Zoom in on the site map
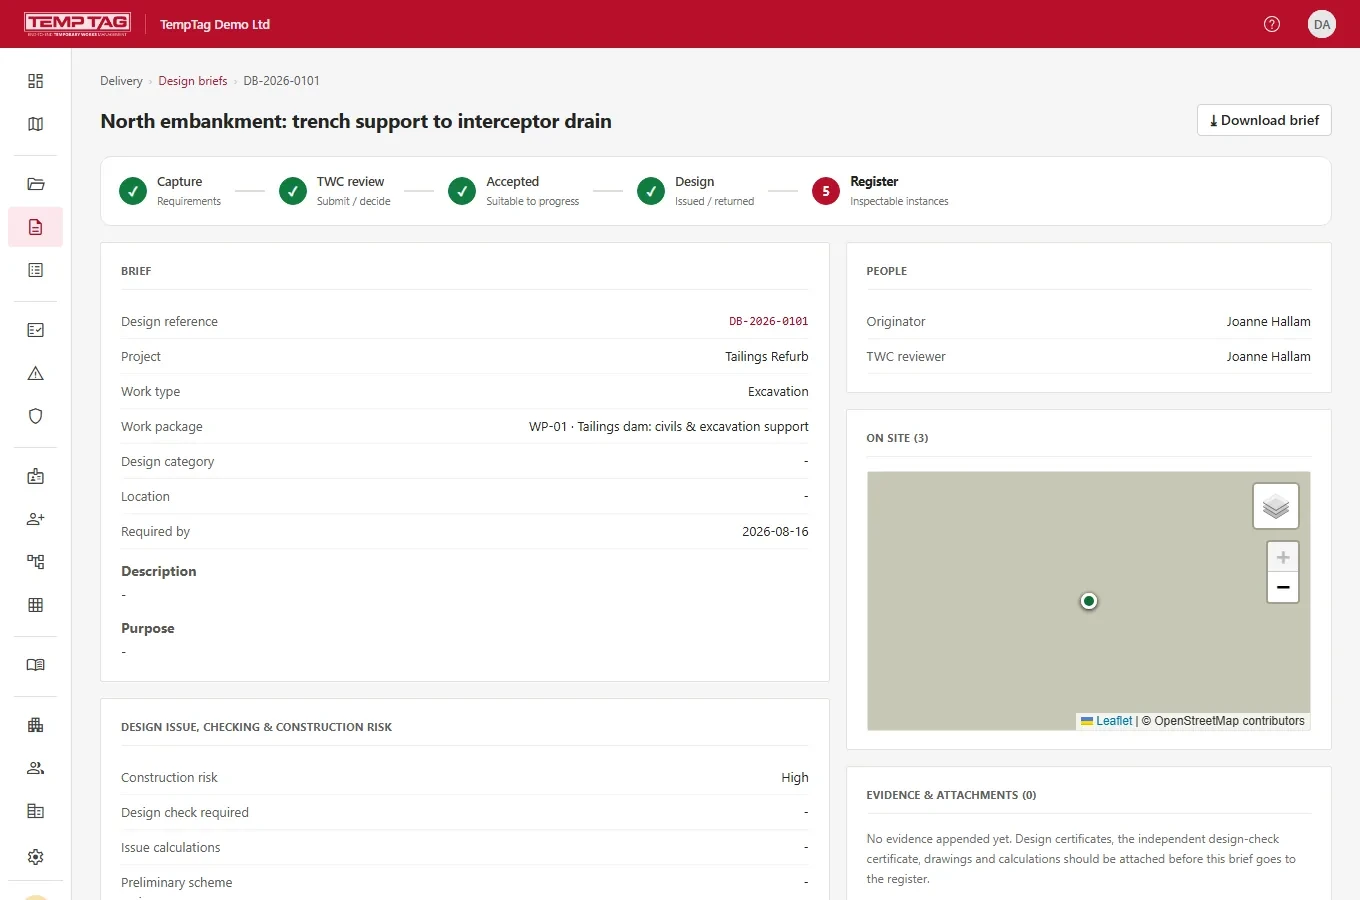 [1283, 557]
